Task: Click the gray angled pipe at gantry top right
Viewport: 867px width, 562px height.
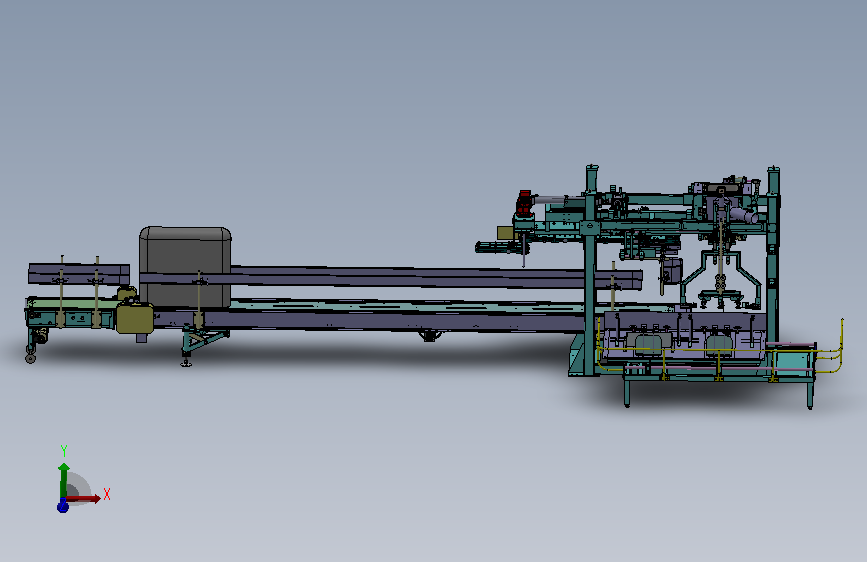Action: (744, 215)
